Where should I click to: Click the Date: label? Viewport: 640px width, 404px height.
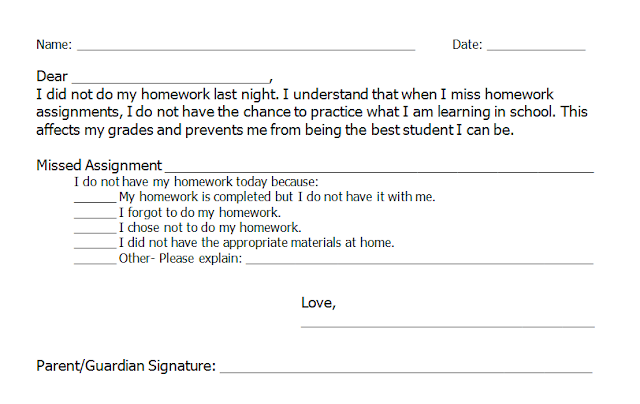click(x=467, y=45)
